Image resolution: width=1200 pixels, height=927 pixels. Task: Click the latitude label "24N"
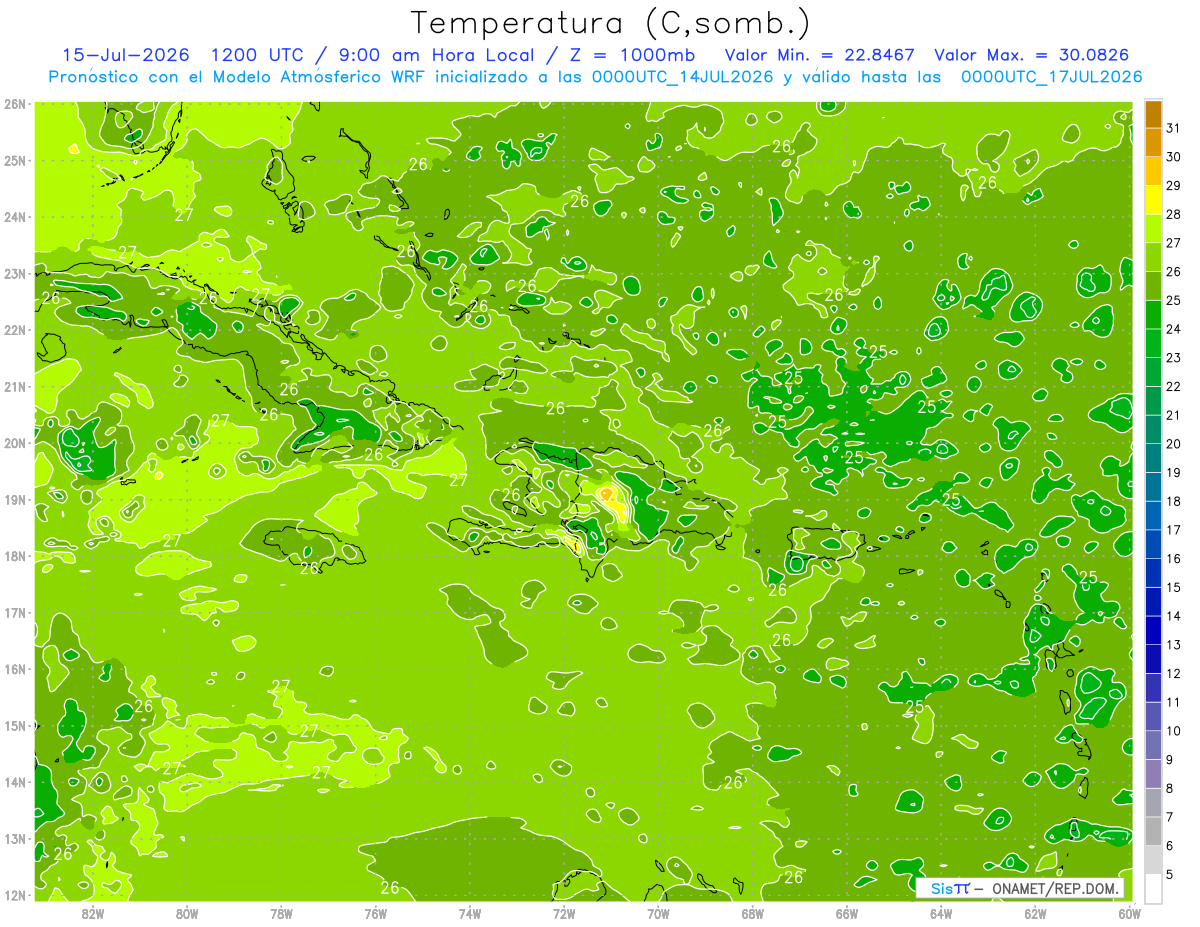click(15, 217)
